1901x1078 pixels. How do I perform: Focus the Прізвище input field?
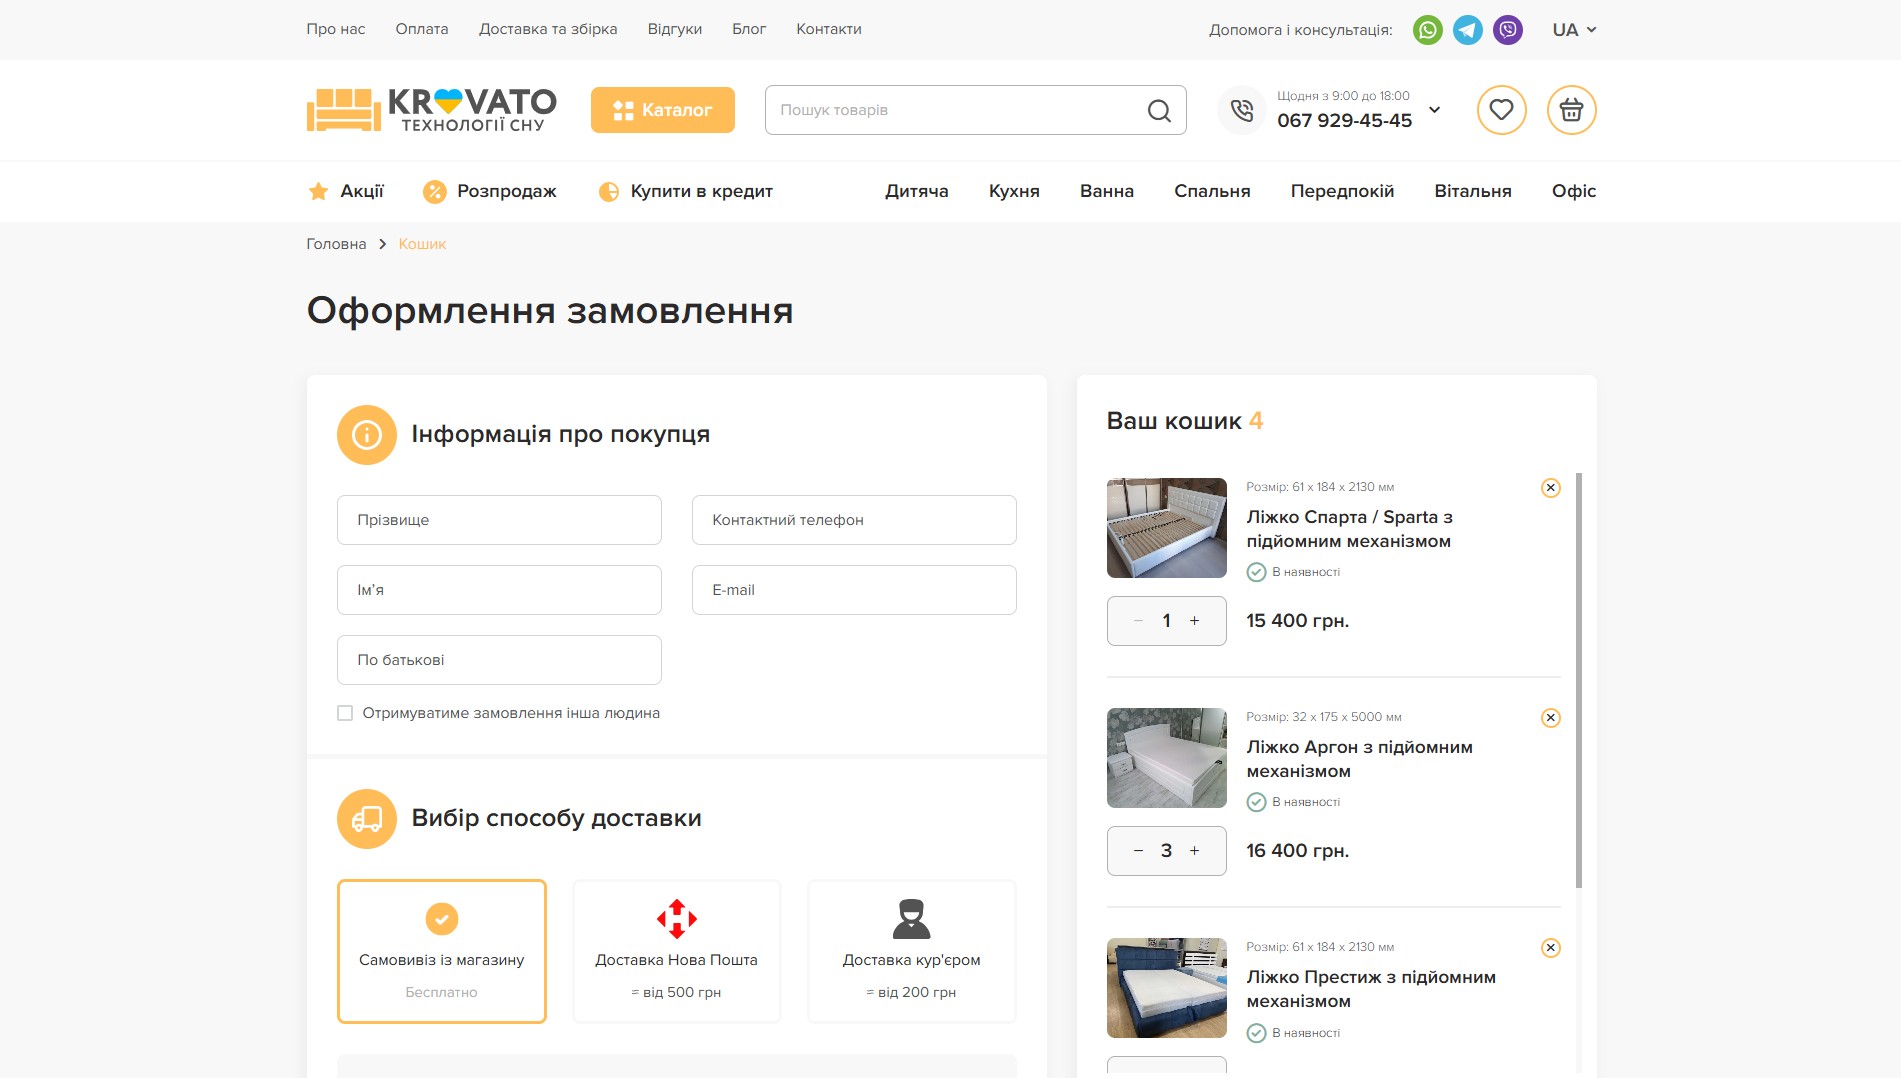499,520
